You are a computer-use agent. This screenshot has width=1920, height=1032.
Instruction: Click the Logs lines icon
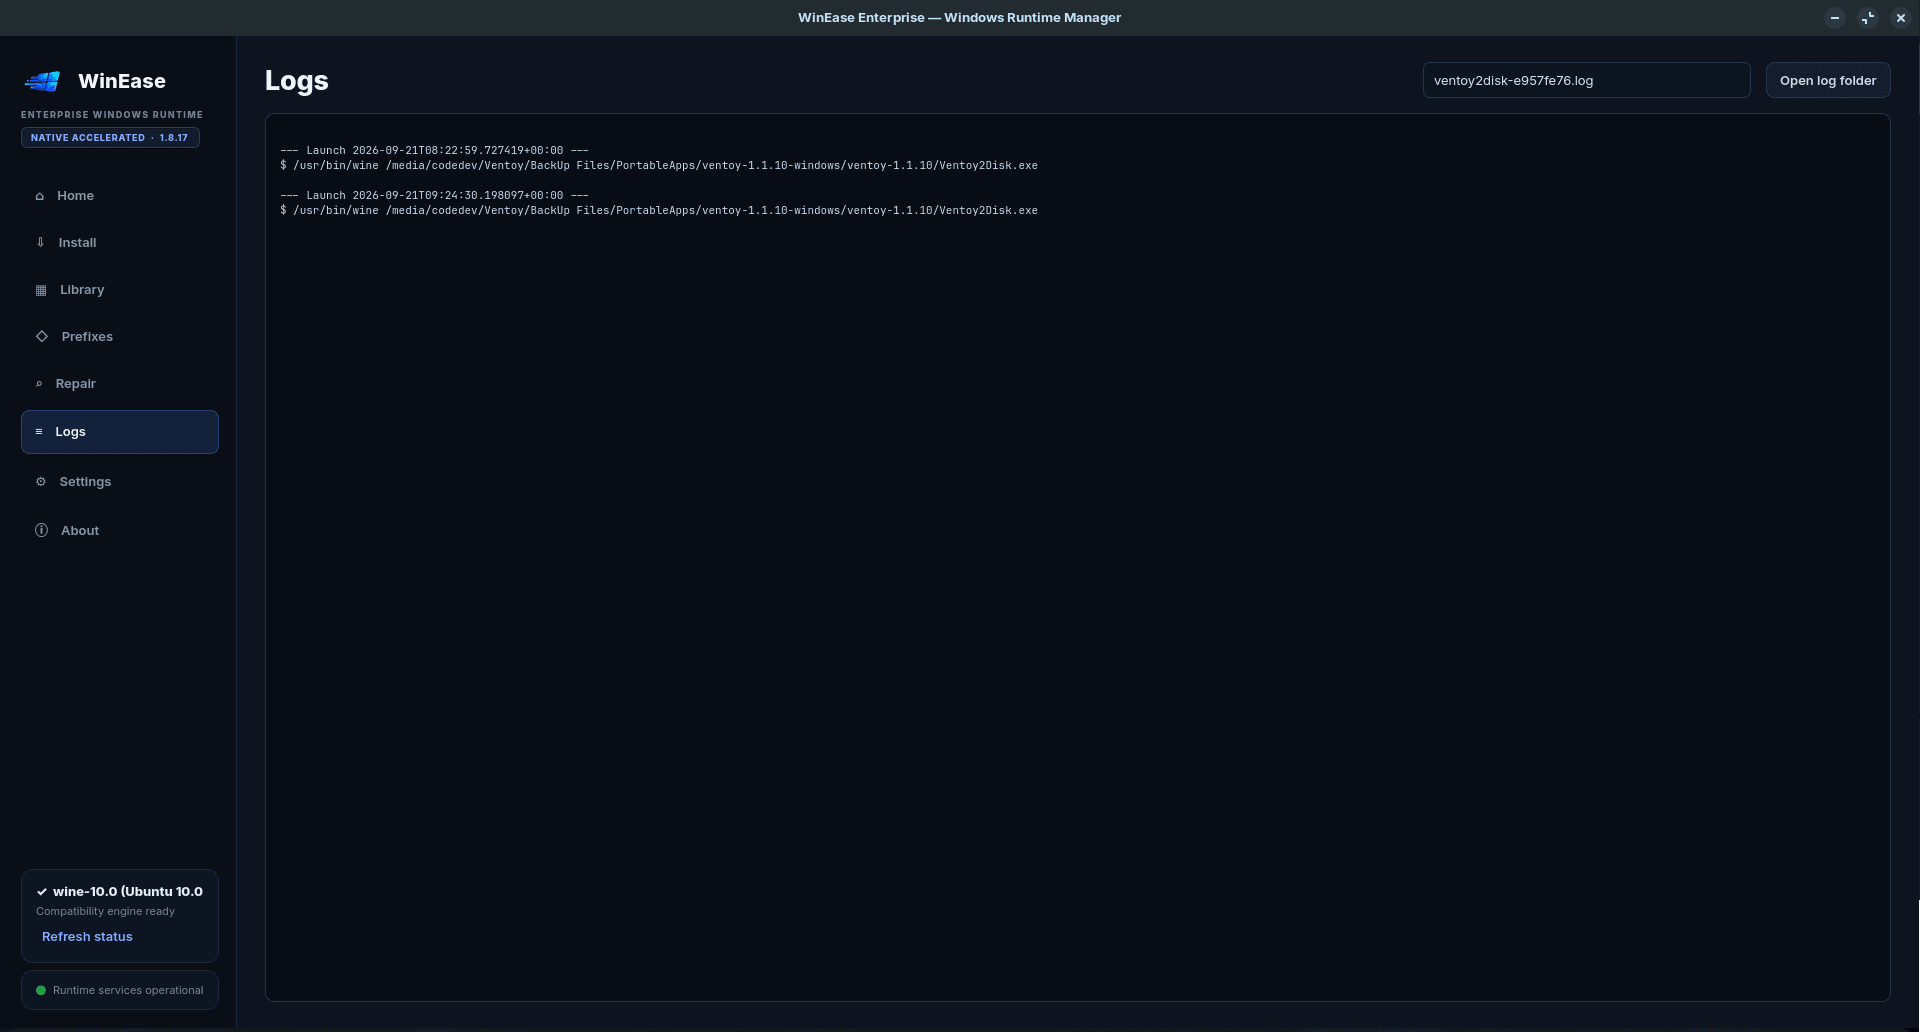point(39,432)
